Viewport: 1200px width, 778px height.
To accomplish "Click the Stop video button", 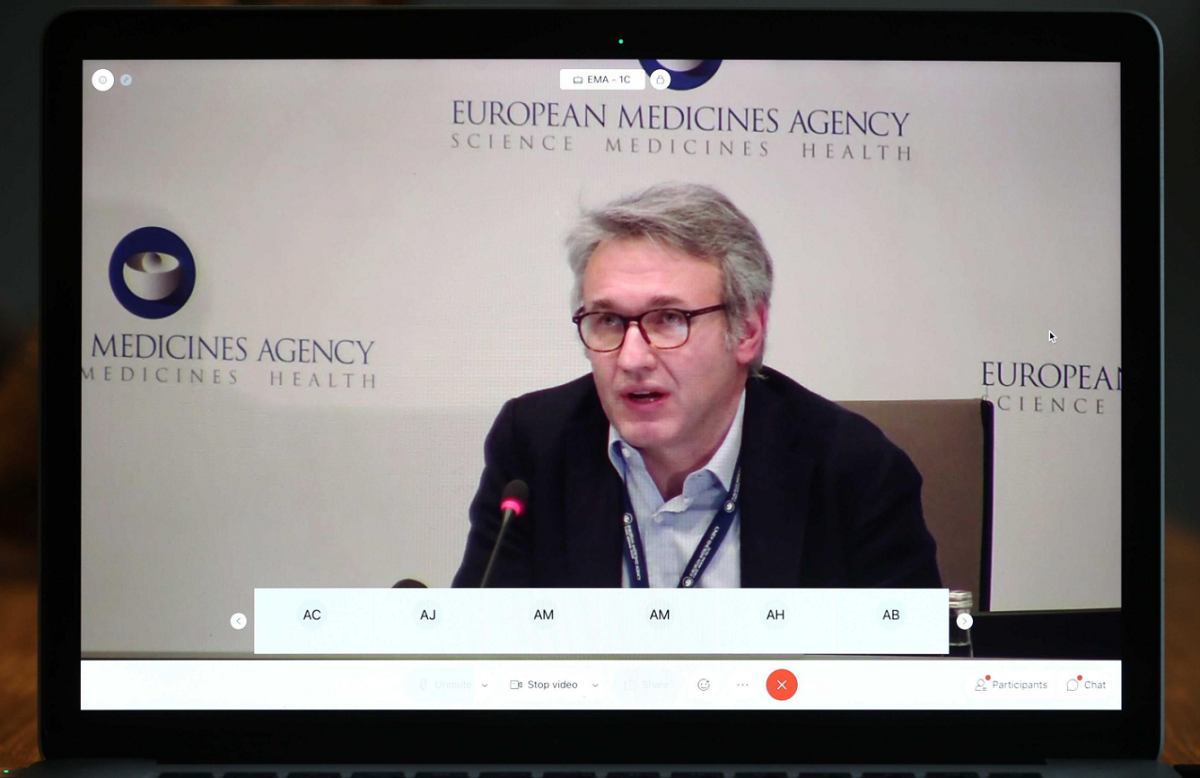I will [544, 685].
